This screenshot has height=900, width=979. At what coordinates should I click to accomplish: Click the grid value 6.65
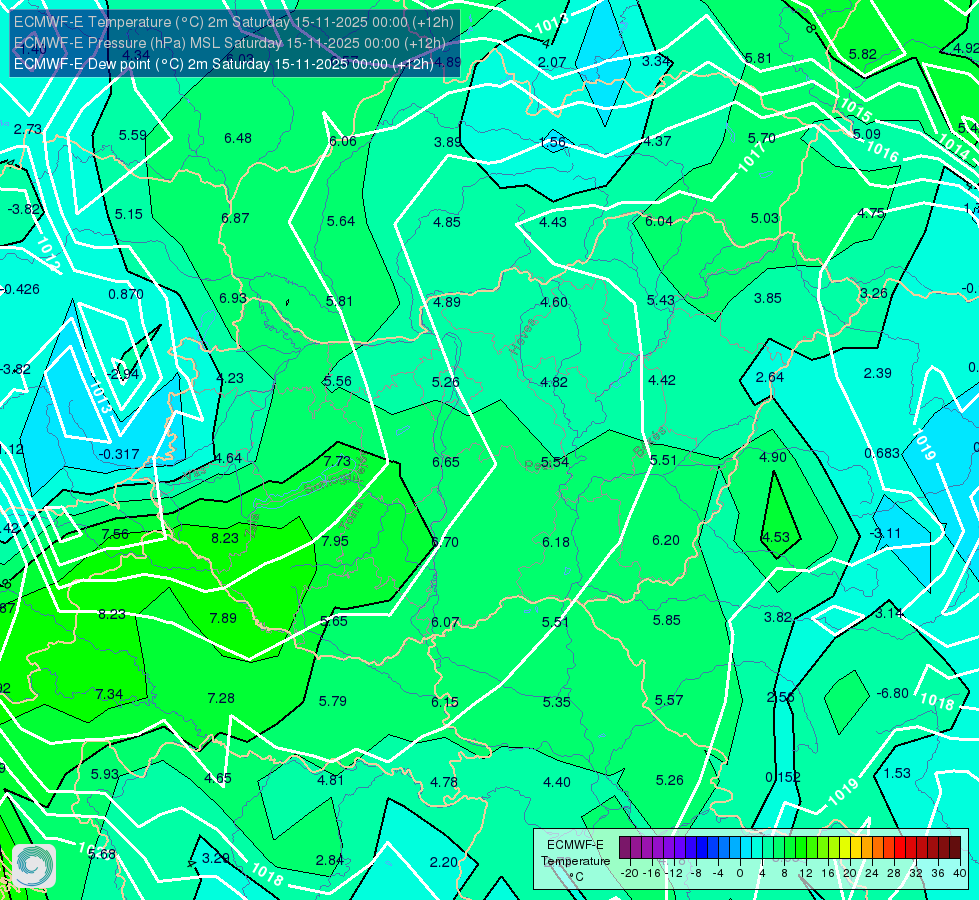[446, 462]
